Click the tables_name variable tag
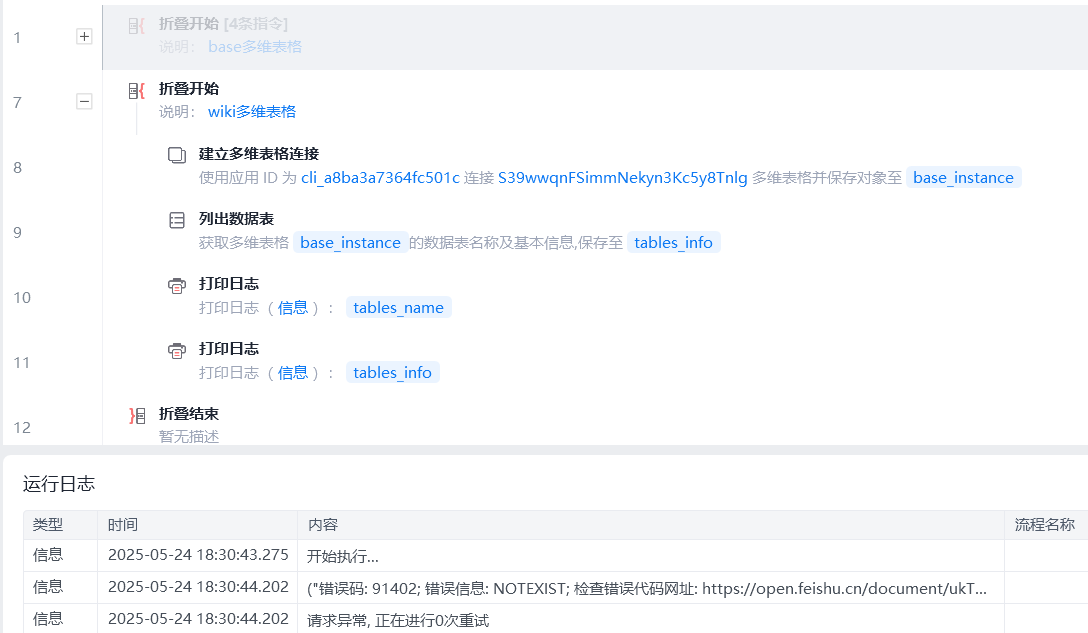The height and width of the screenshot is (633, 1088). pyautogui.click(x=398, y=308)
